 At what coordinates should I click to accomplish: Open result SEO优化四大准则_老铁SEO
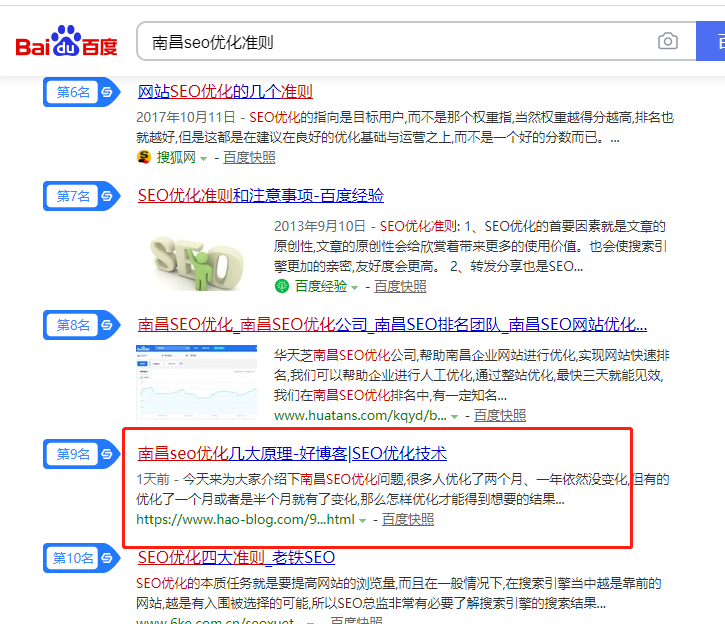[236, 557]
